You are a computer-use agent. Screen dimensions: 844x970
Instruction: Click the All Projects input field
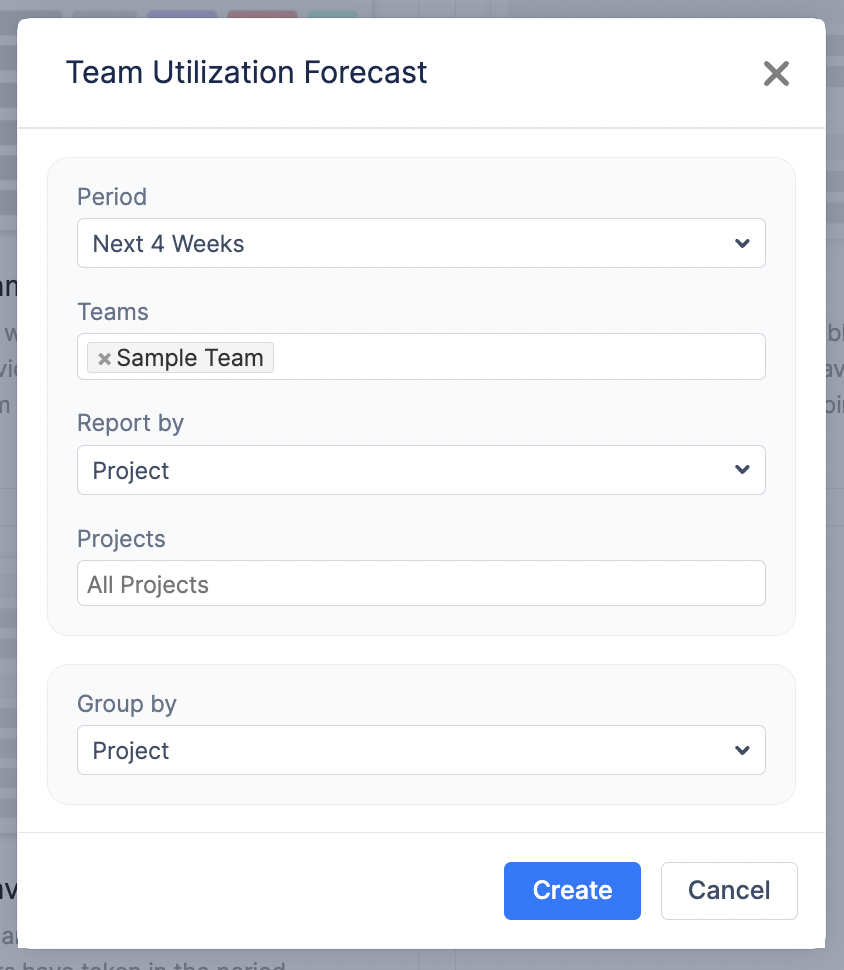420,584
